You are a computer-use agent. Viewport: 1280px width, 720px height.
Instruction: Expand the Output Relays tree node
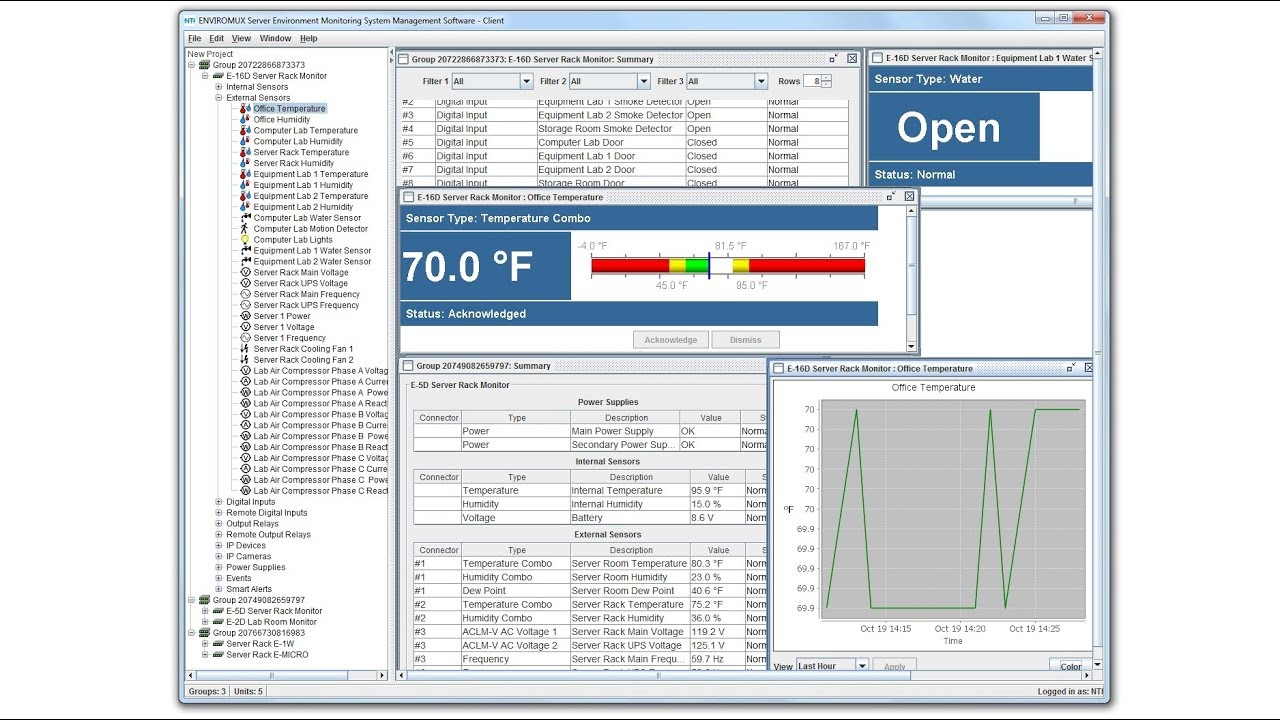point(219,524)
